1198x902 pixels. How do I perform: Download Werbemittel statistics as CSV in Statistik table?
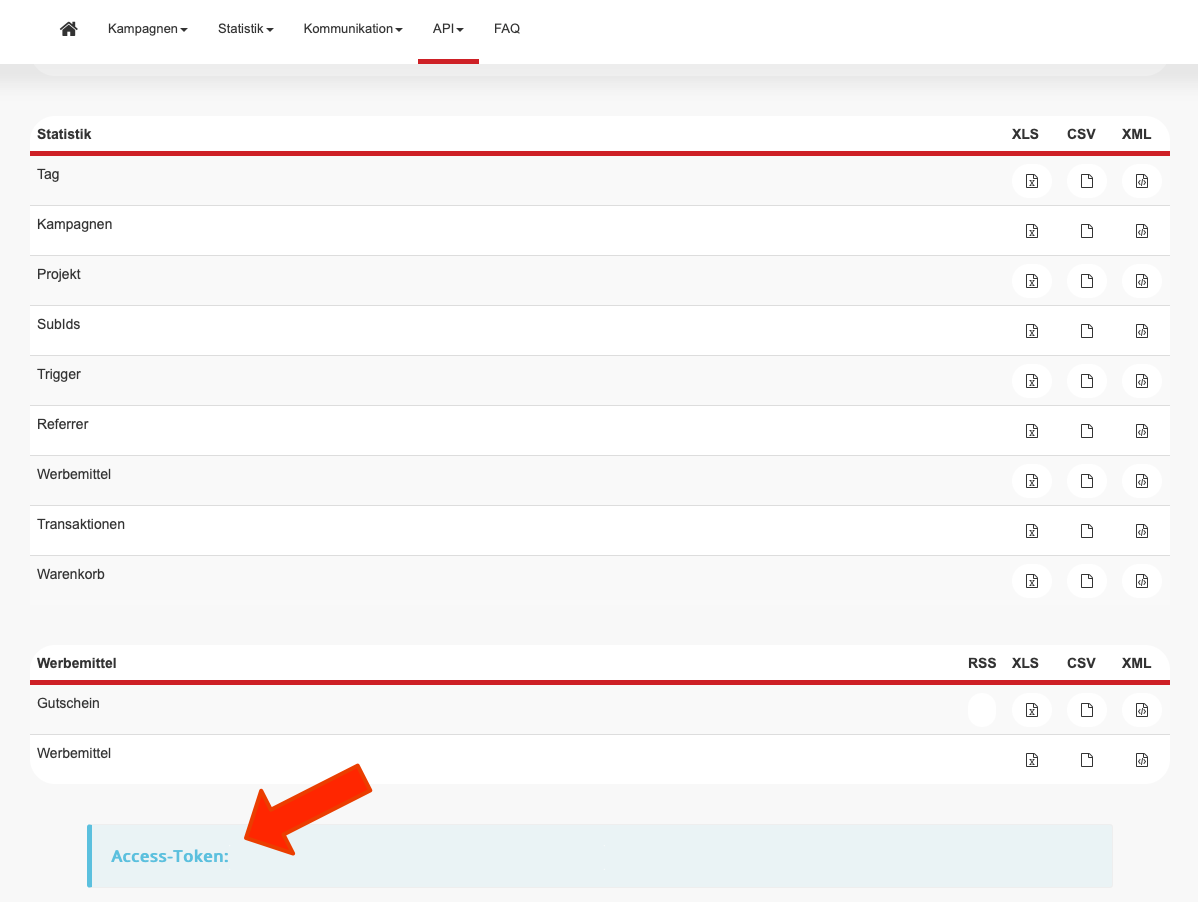(1086, 481)
